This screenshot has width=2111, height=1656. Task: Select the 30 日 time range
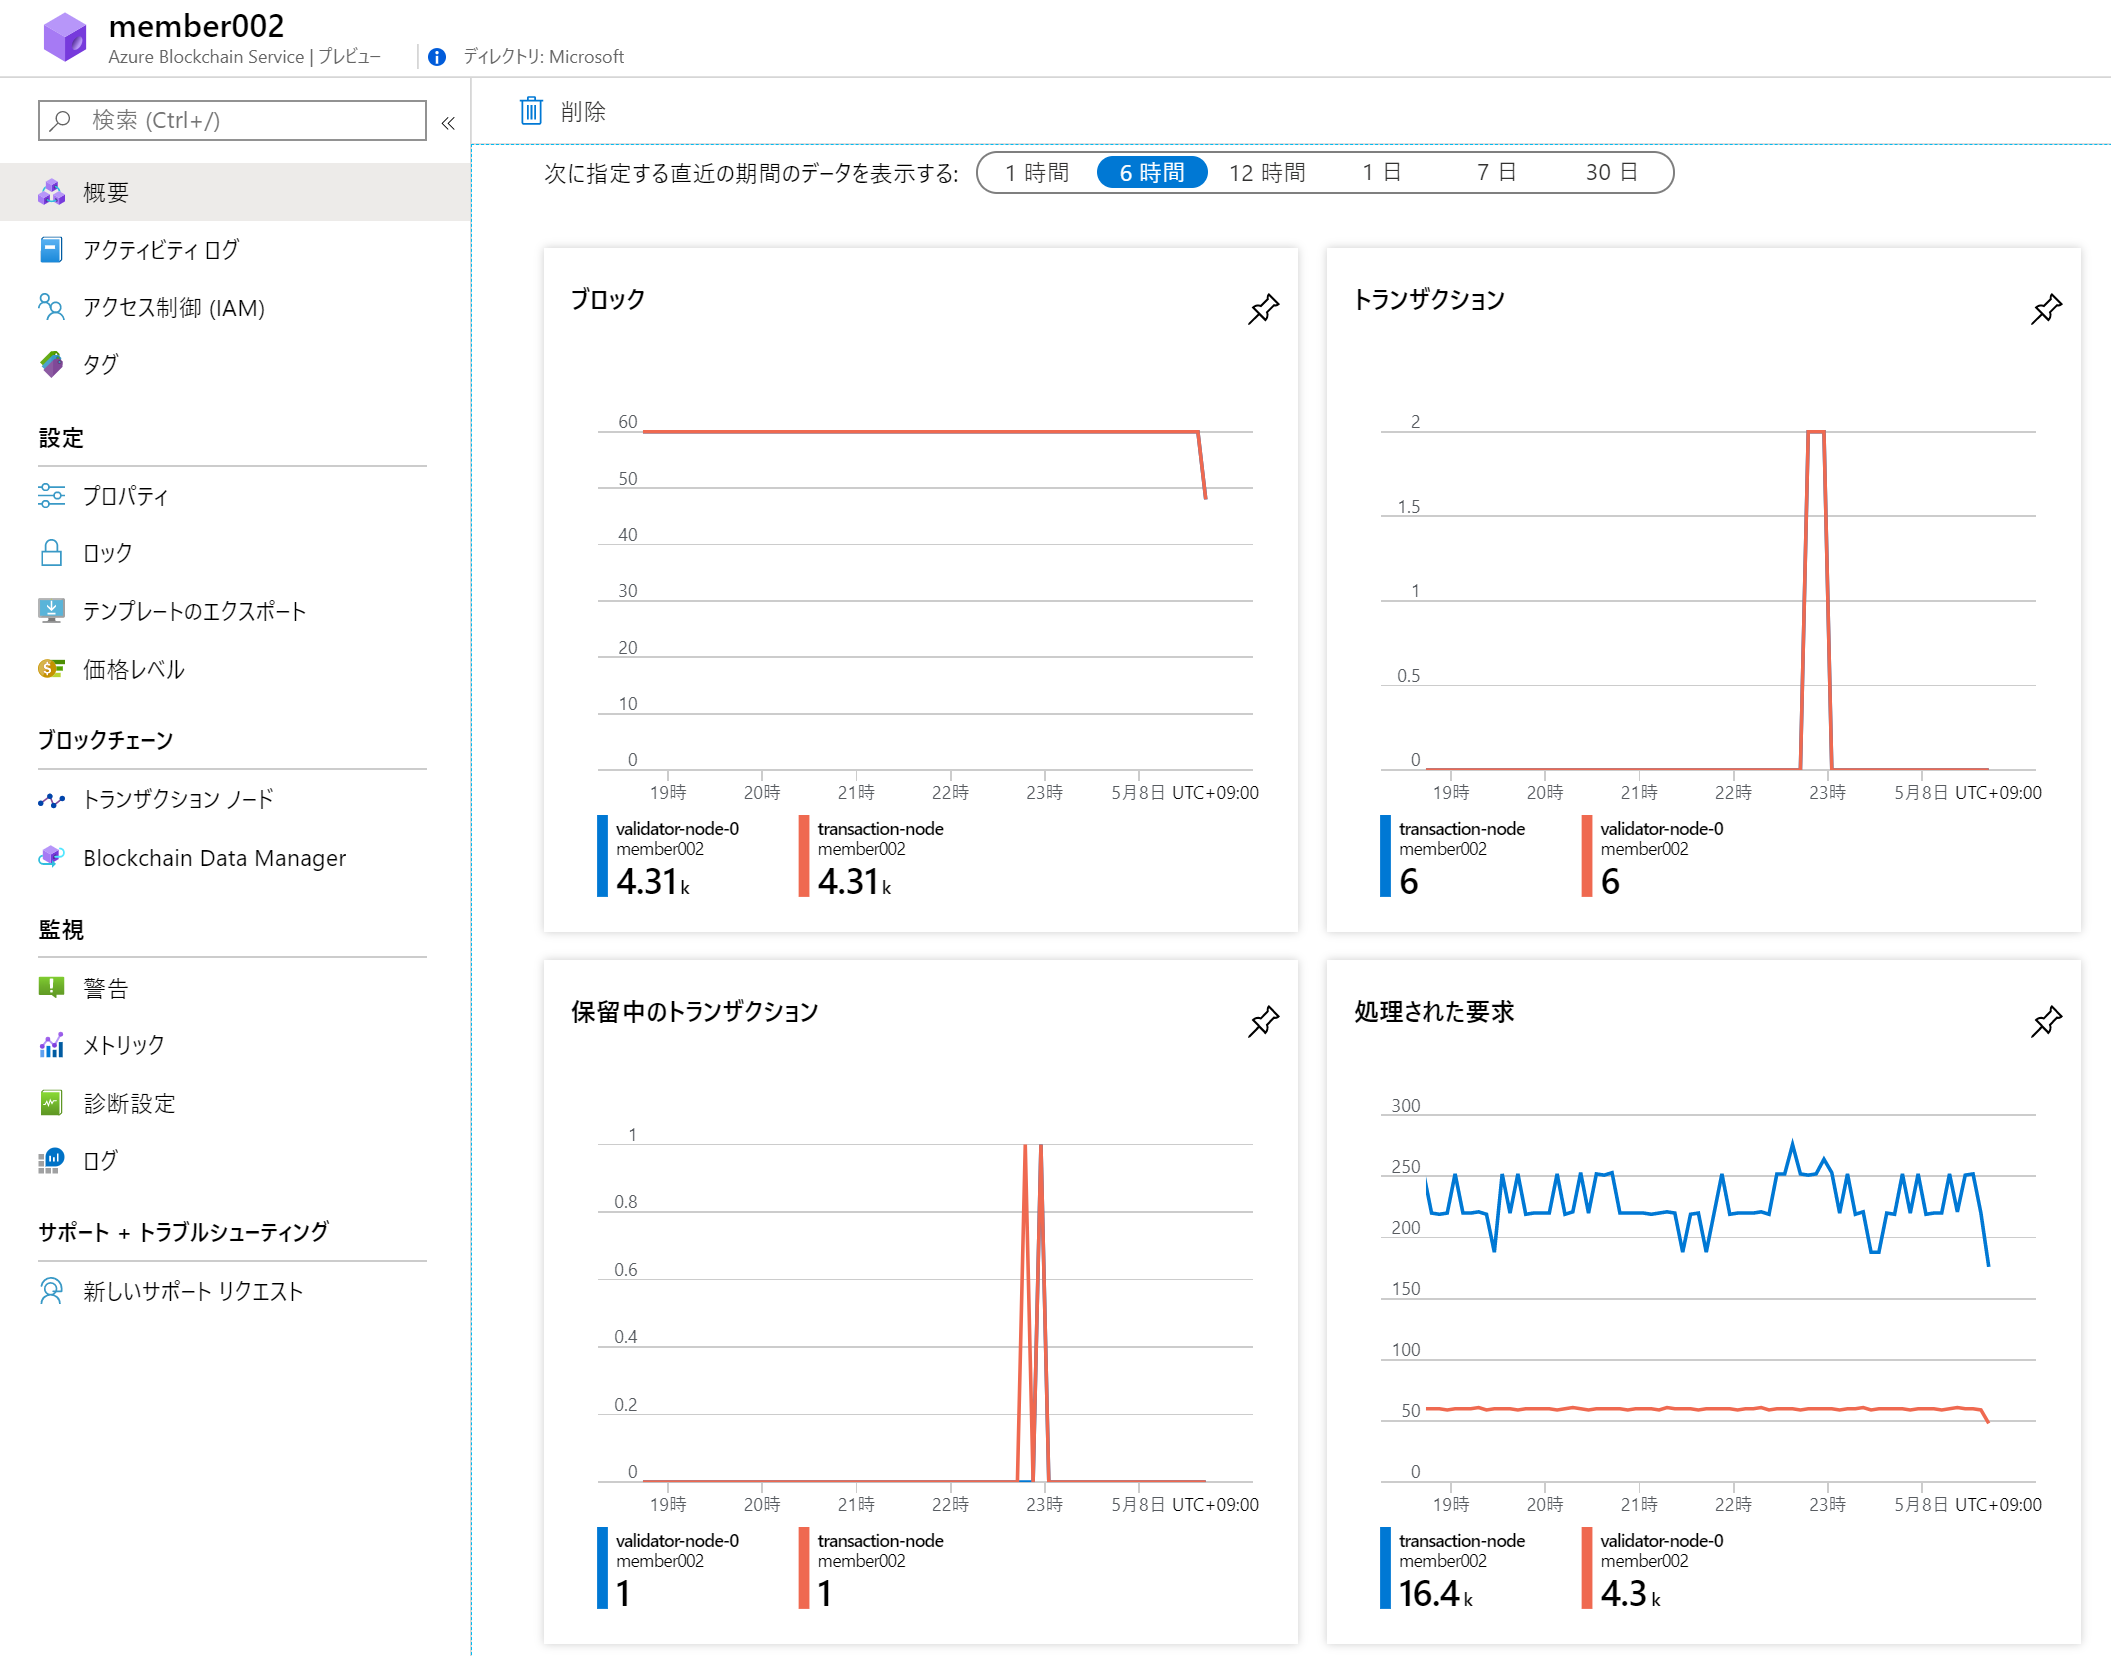tap(1611, 173)
